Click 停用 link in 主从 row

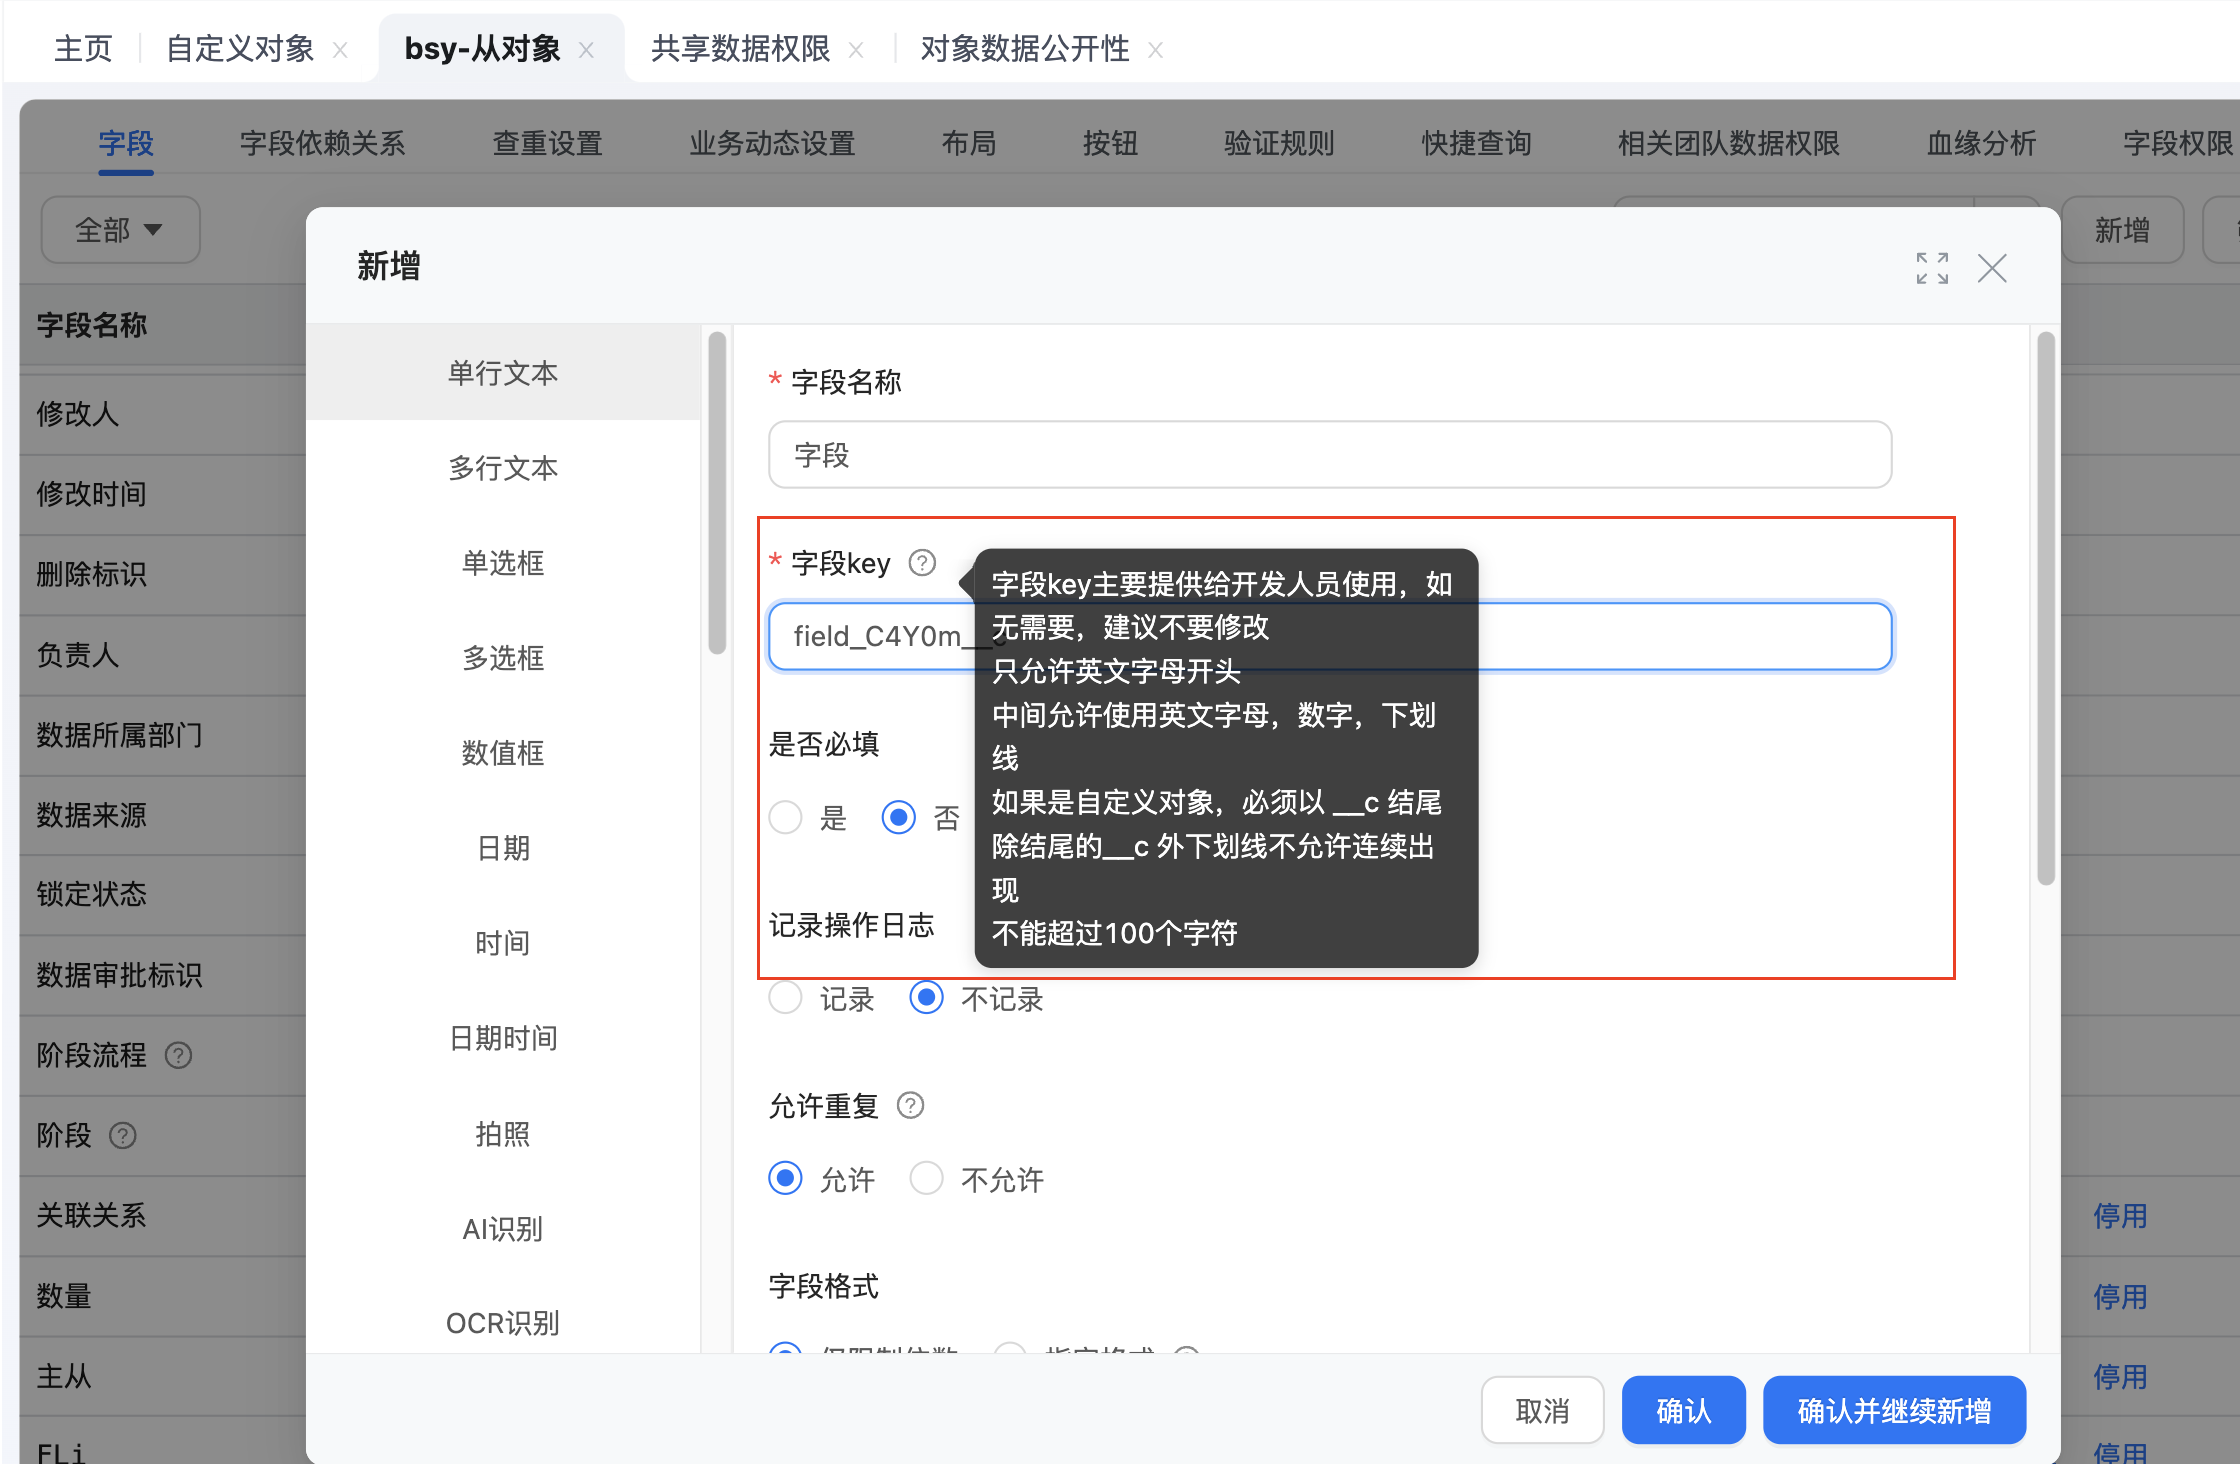2120,1376
